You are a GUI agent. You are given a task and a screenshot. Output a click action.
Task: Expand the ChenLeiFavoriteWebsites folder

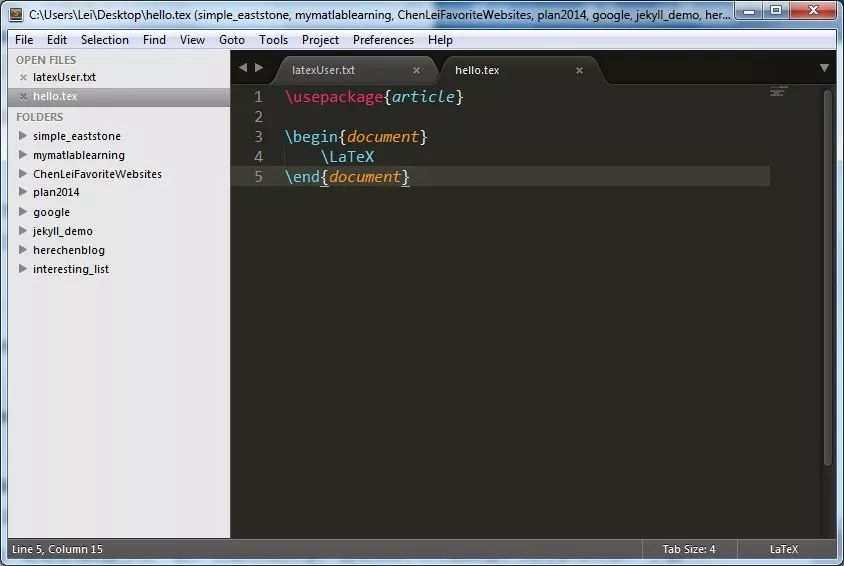pyautogui.click(x=23, y=173)
